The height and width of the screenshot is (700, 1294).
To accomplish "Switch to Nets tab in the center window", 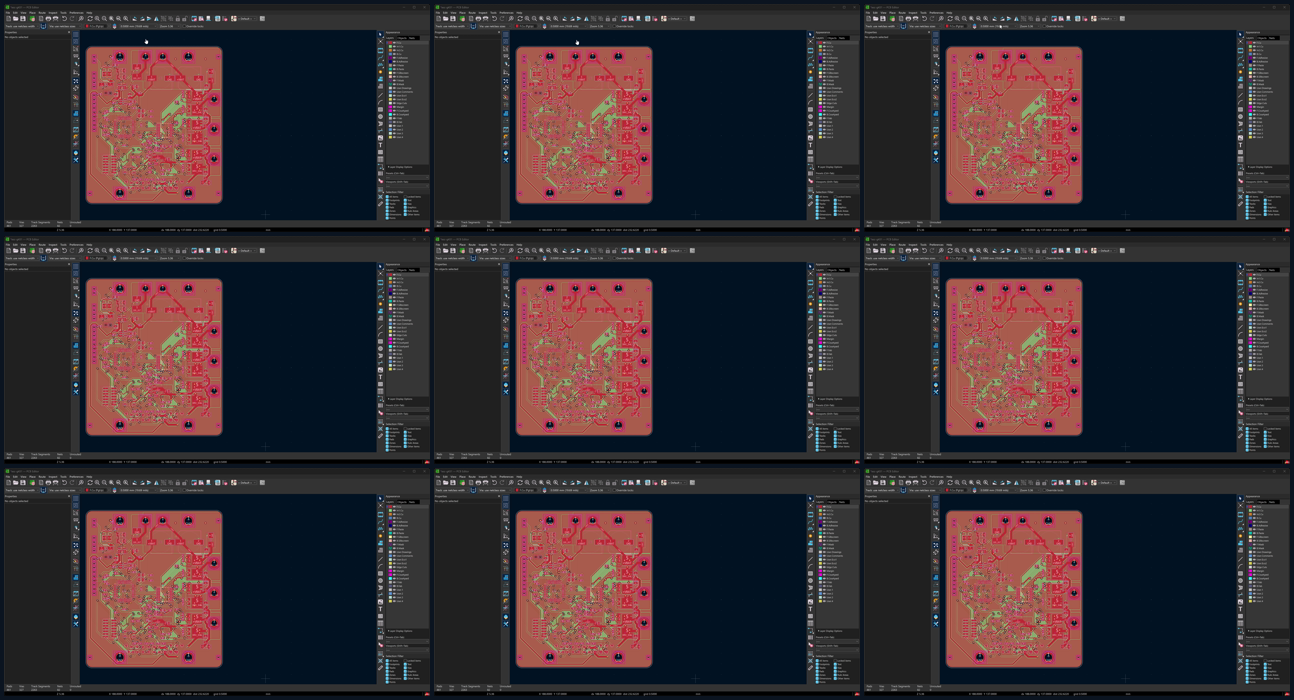I will (842, 270).
